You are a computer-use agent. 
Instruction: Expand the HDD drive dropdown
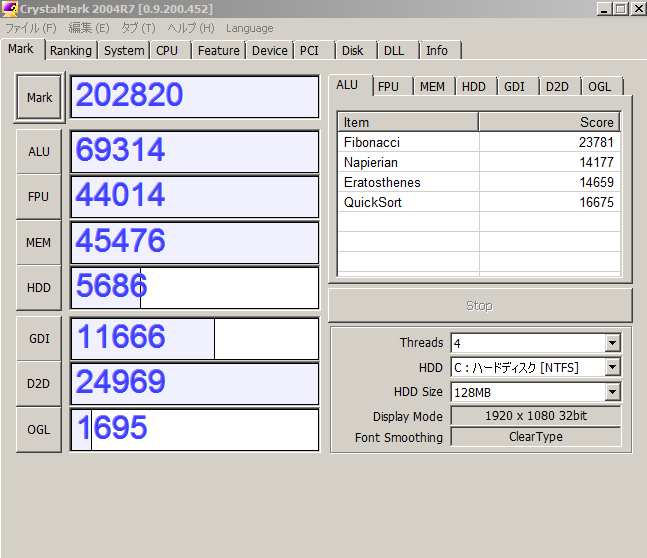pos(612,367)
